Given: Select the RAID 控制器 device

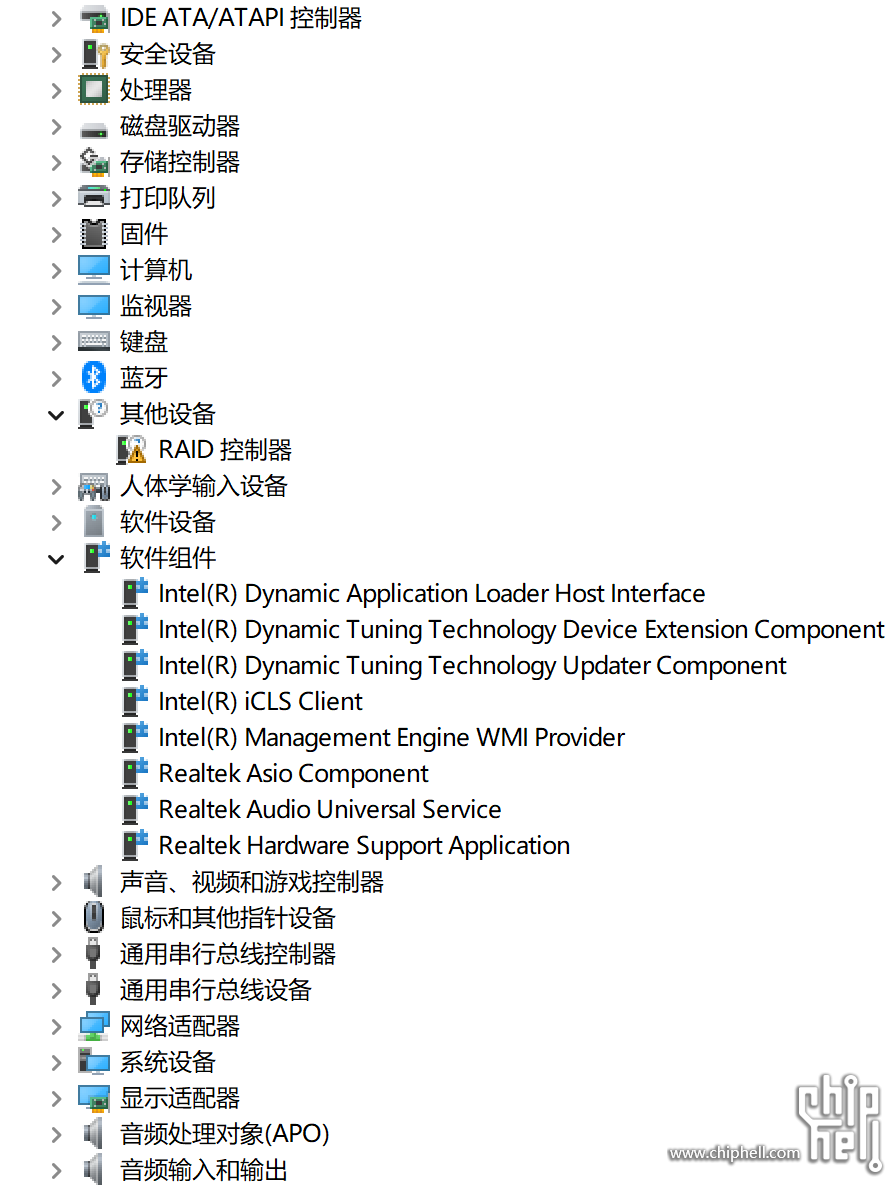Looking at the screenshot, I should point(225,449).
